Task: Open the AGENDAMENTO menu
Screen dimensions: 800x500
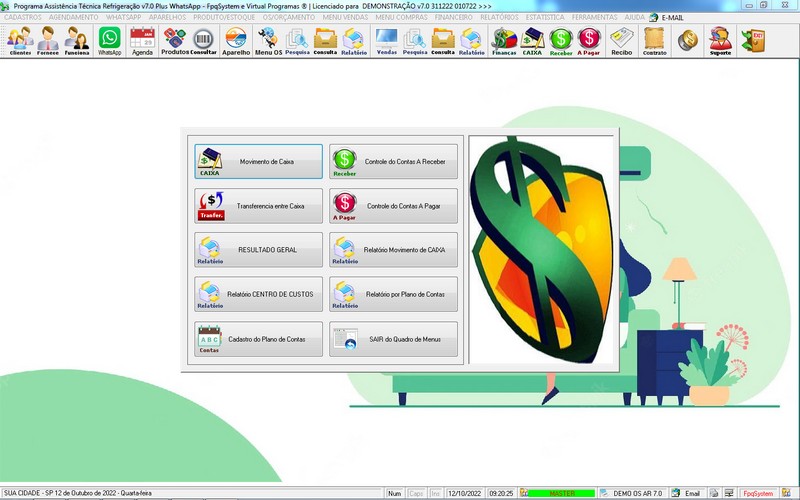Action: [x=73, y=17]
